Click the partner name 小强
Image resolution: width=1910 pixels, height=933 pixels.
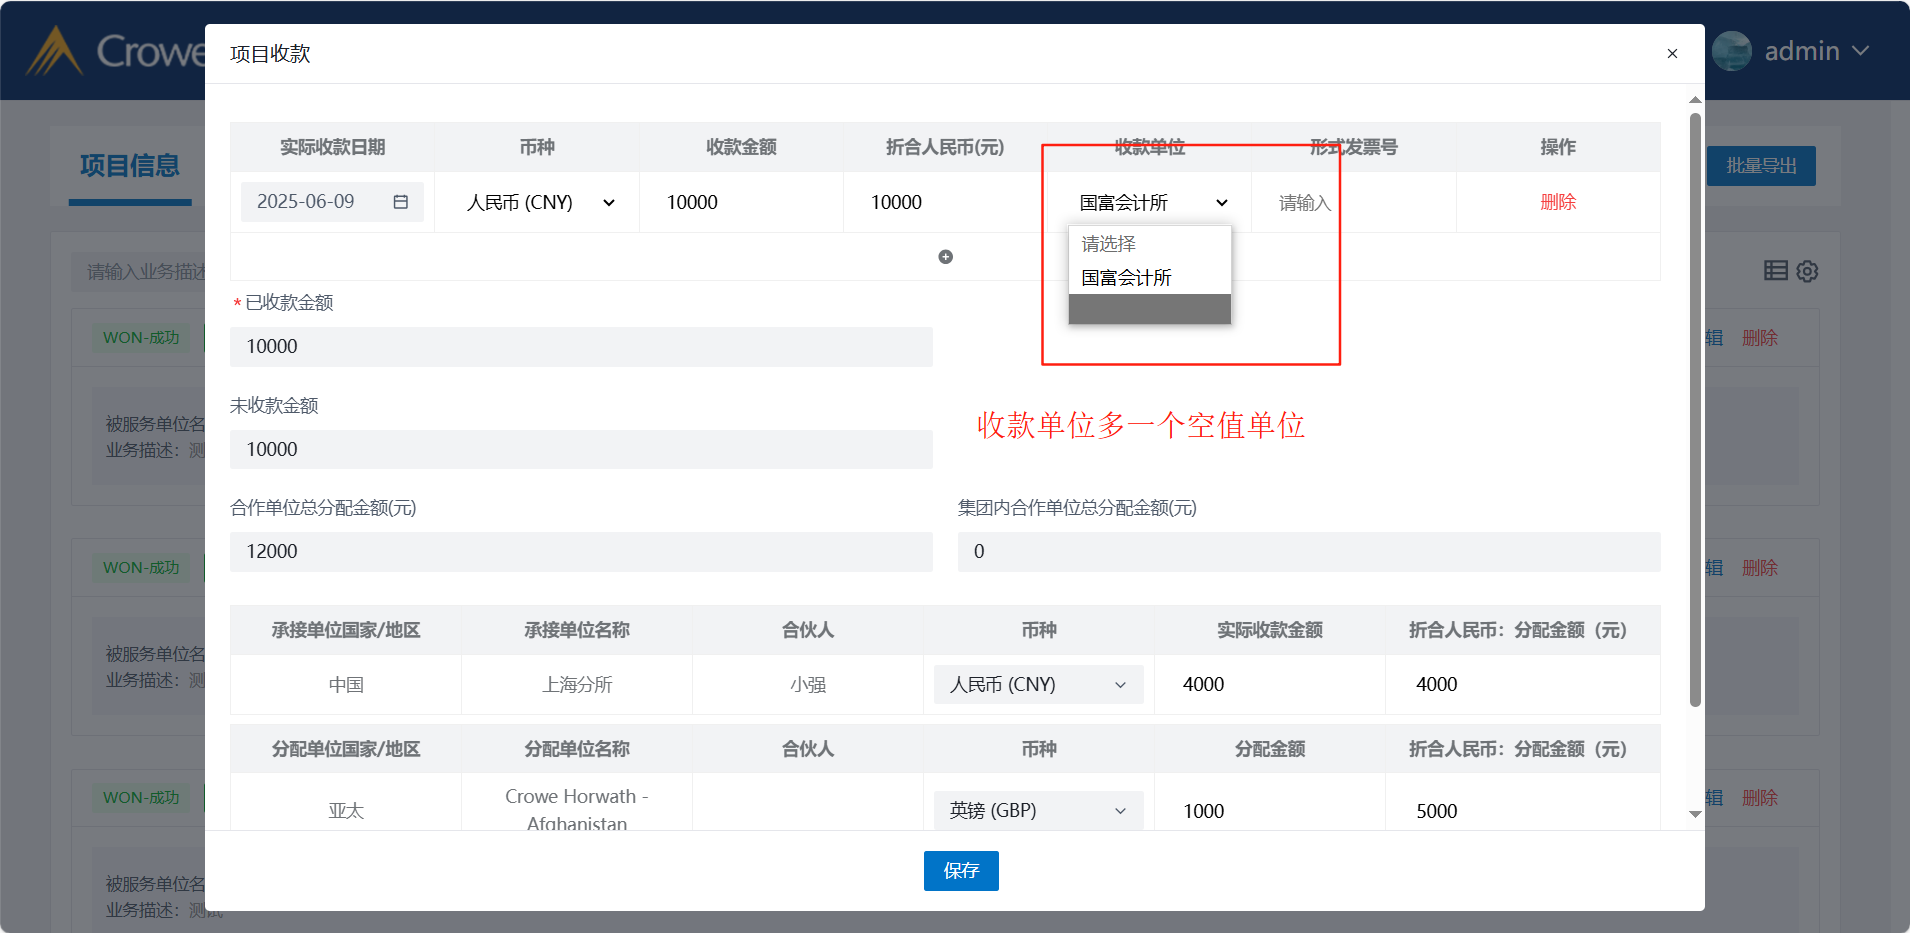click(808, 685)
